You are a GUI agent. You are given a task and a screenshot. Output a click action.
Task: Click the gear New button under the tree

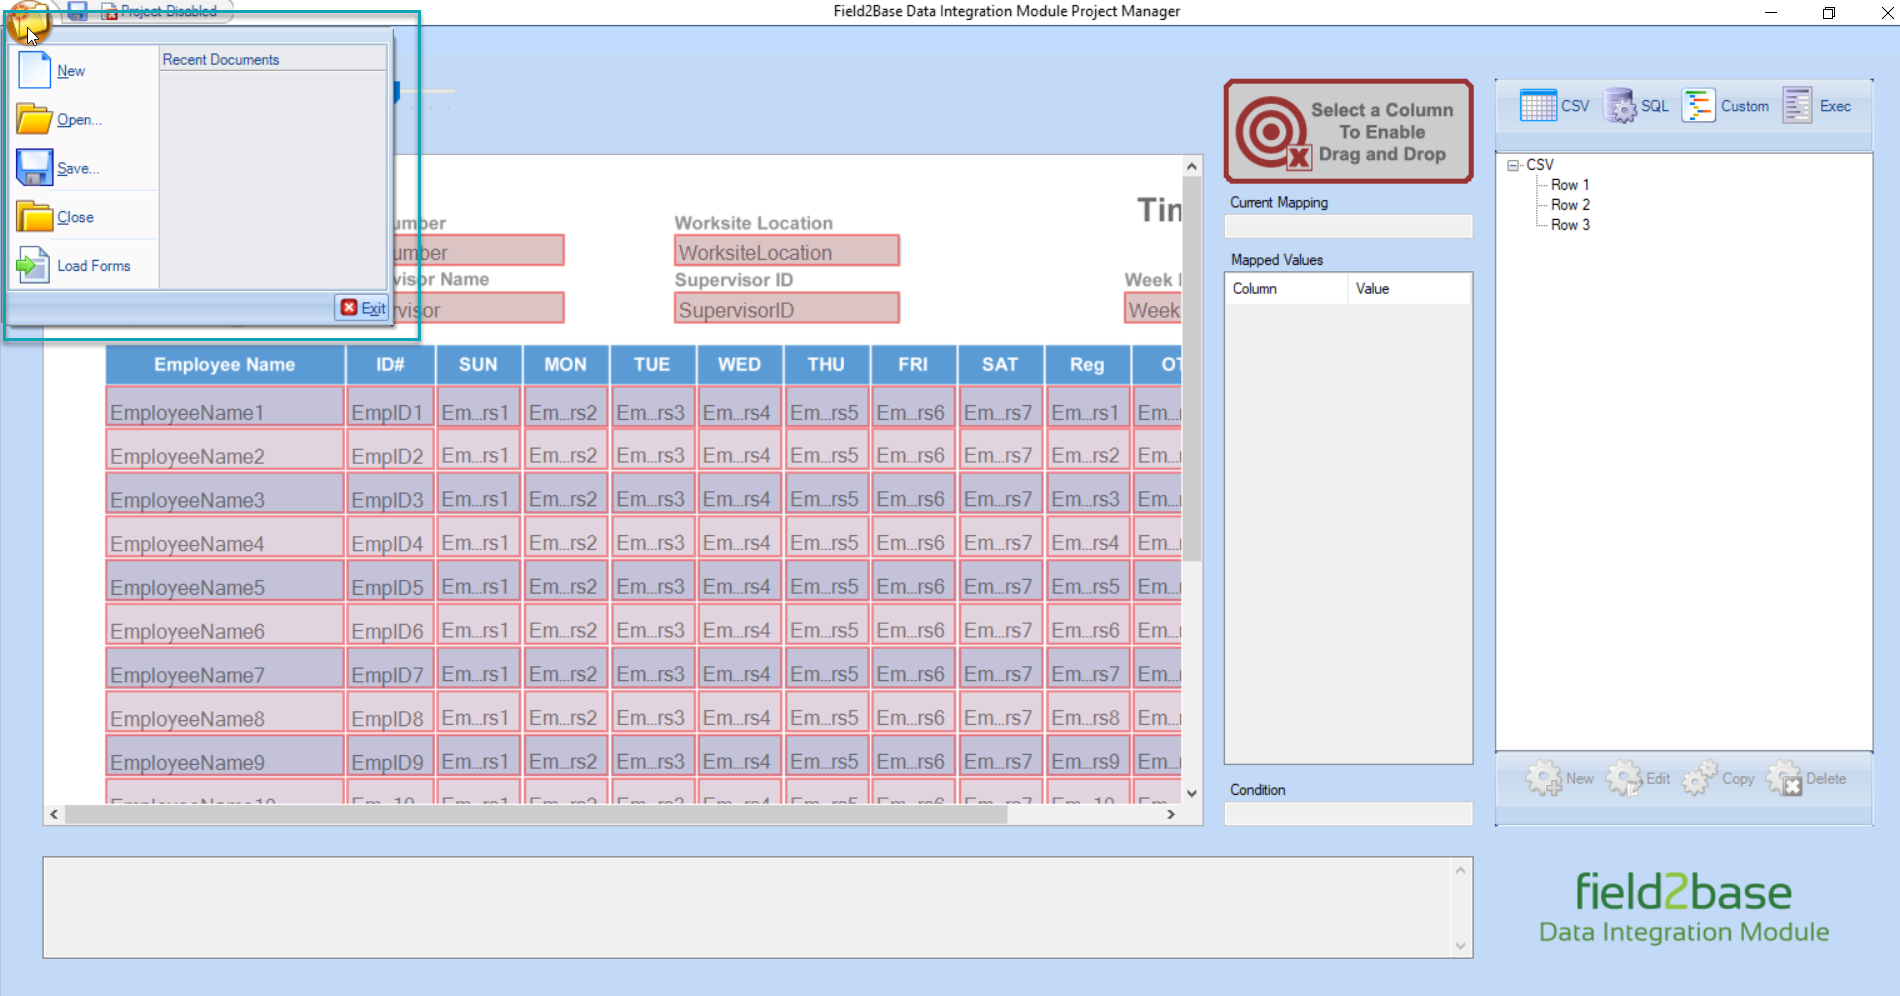(x=1560, y=779)
